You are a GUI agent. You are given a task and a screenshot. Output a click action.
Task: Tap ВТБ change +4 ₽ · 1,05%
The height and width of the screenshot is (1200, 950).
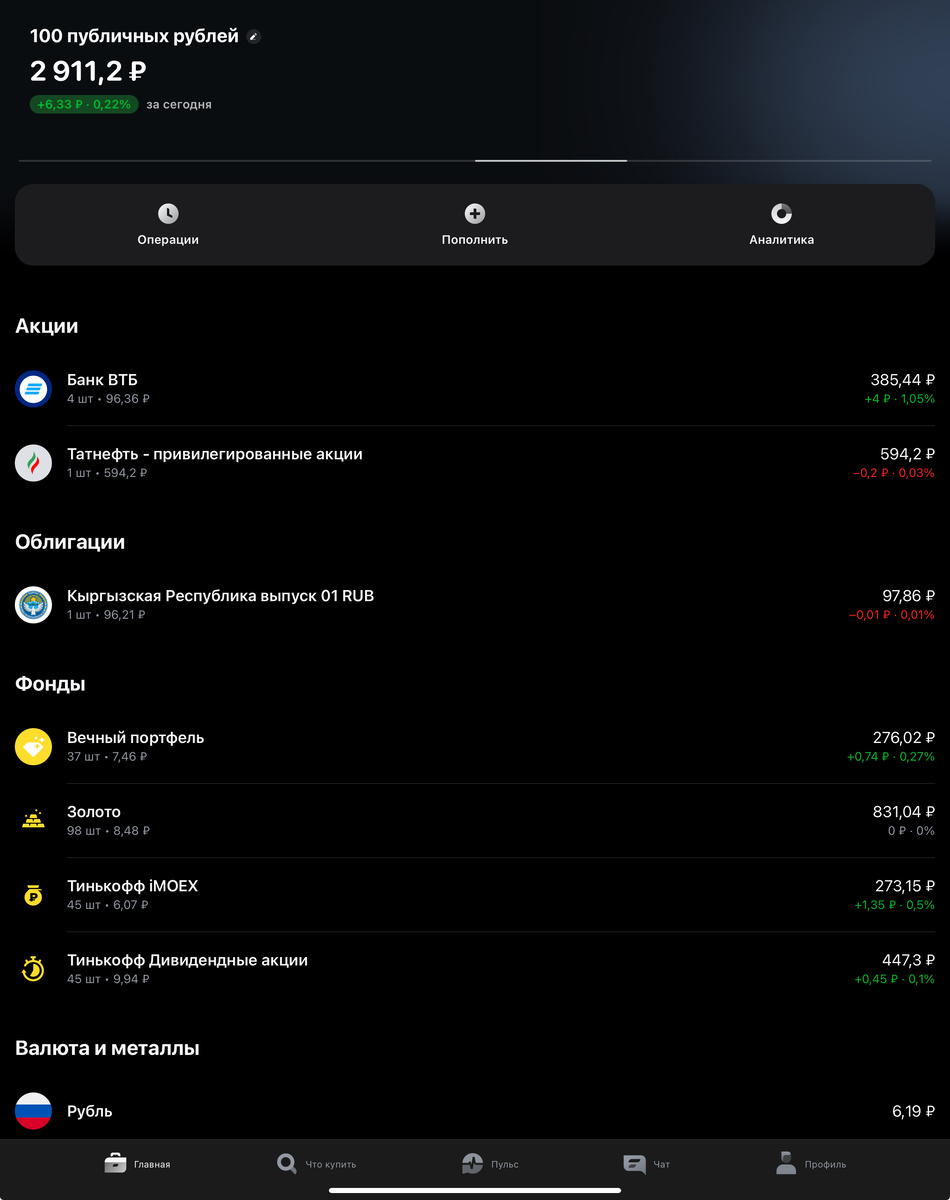[900, 399]
